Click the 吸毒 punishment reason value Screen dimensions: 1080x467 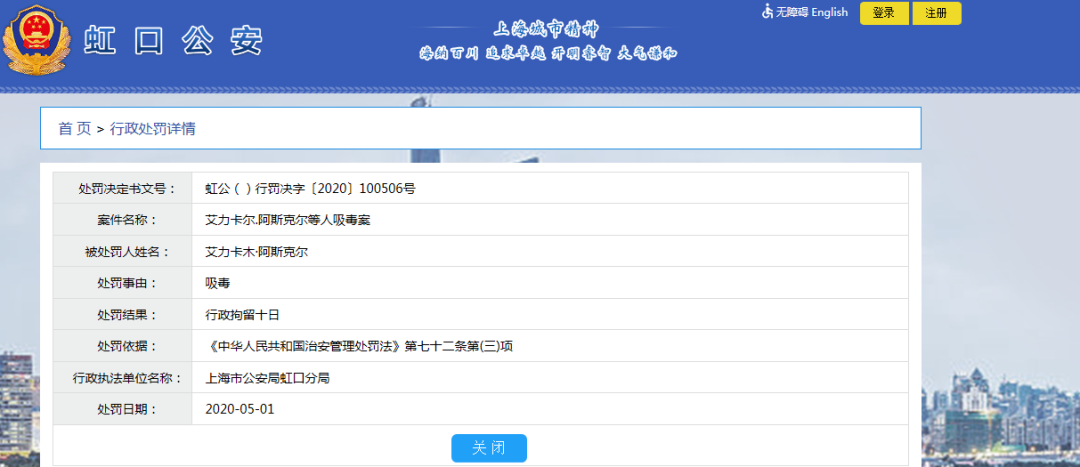click(218, 283)
